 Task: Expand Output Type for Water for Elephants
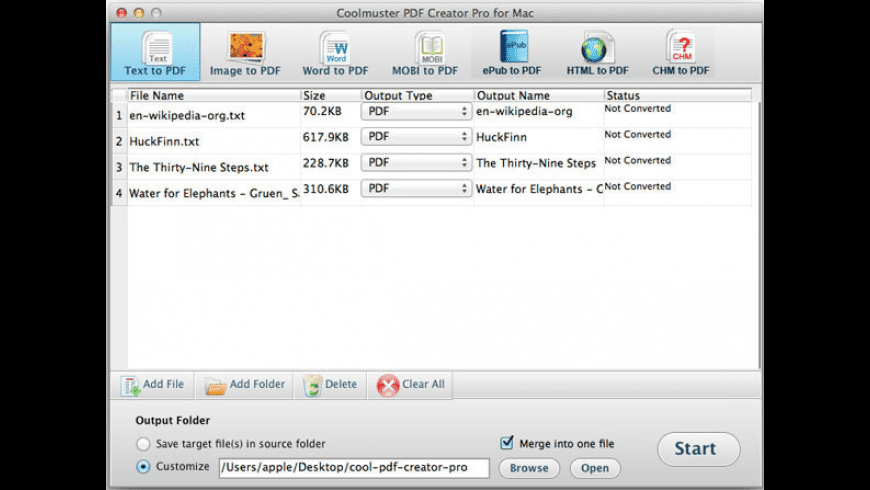click(416, 189)
